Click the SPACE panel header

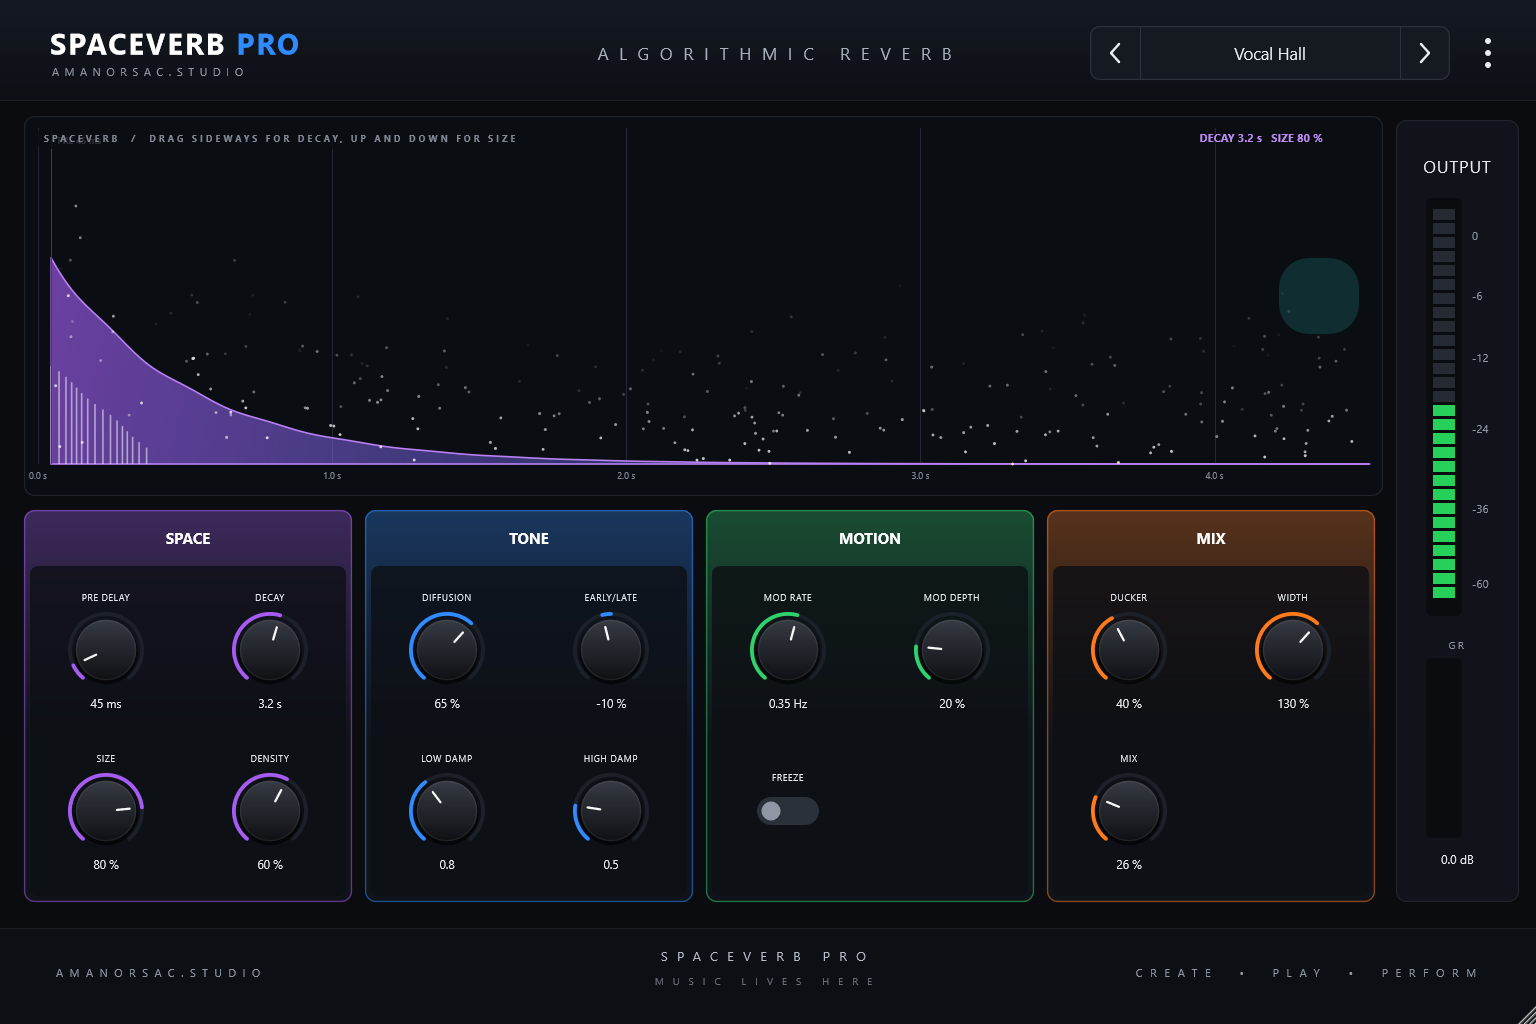point(188,538)
